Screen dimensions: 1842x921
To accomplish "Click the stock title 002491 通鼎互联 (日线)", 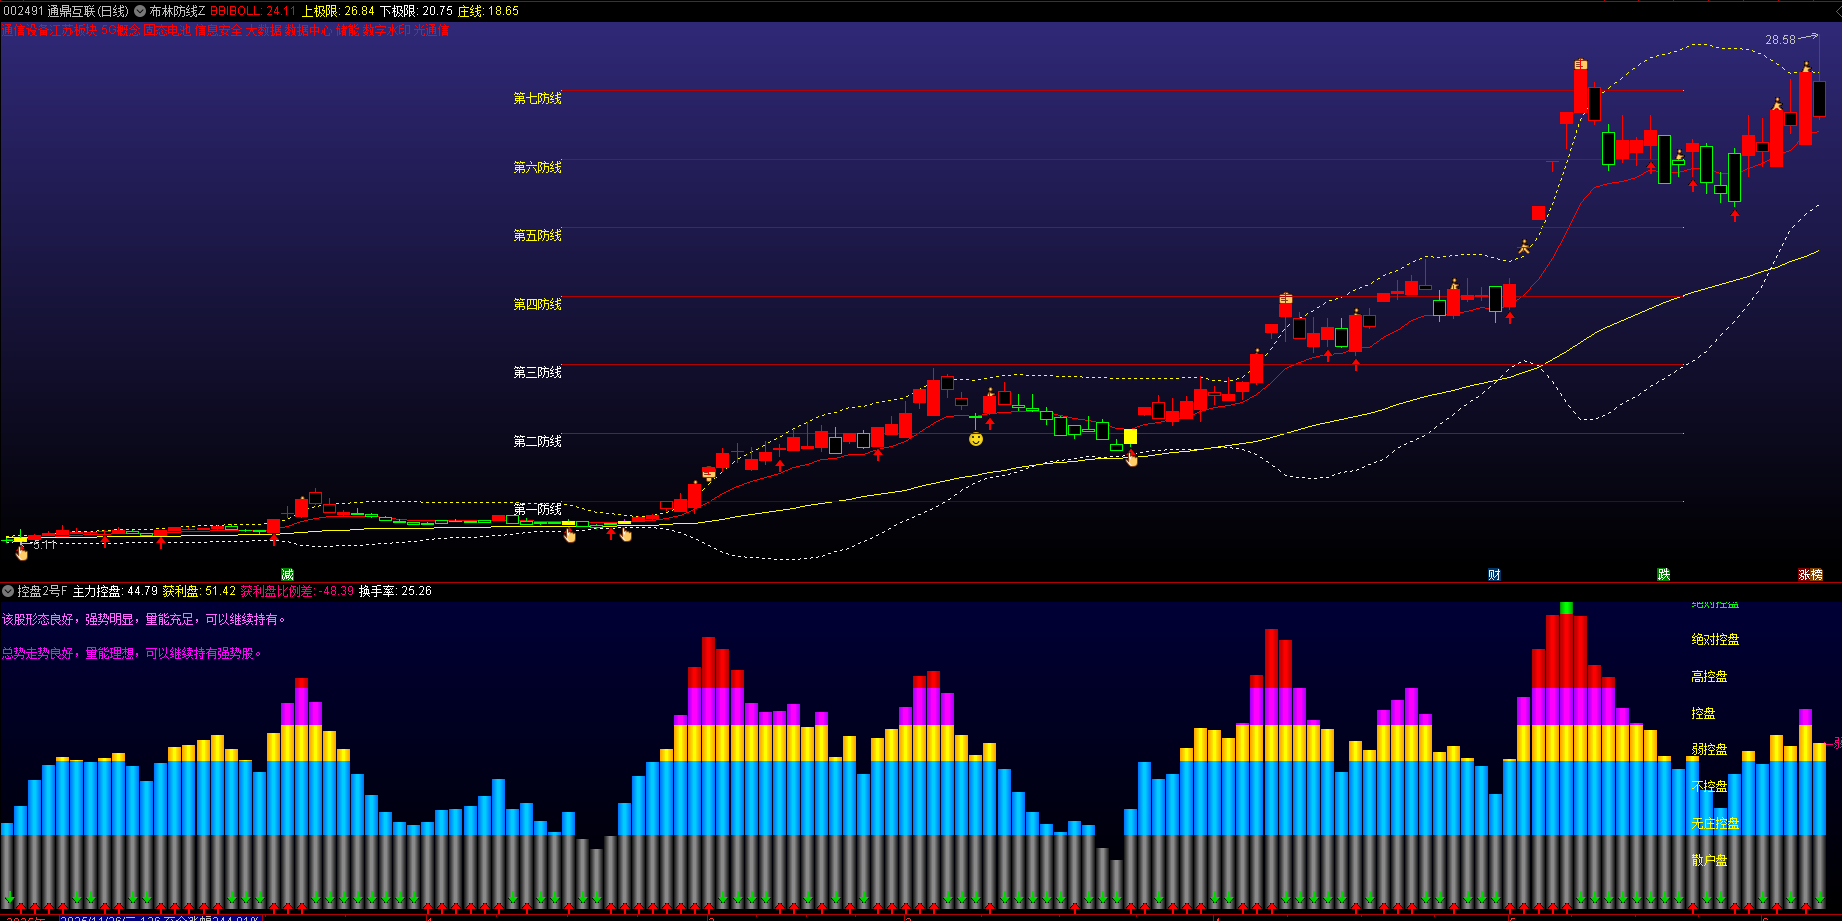I will pos(66,11).
